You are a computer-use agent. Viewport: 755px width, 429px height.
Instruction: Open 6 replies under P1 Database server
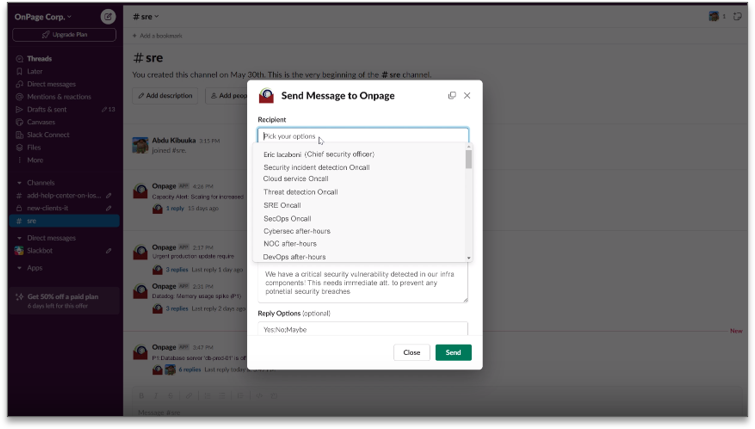(189, 370)
